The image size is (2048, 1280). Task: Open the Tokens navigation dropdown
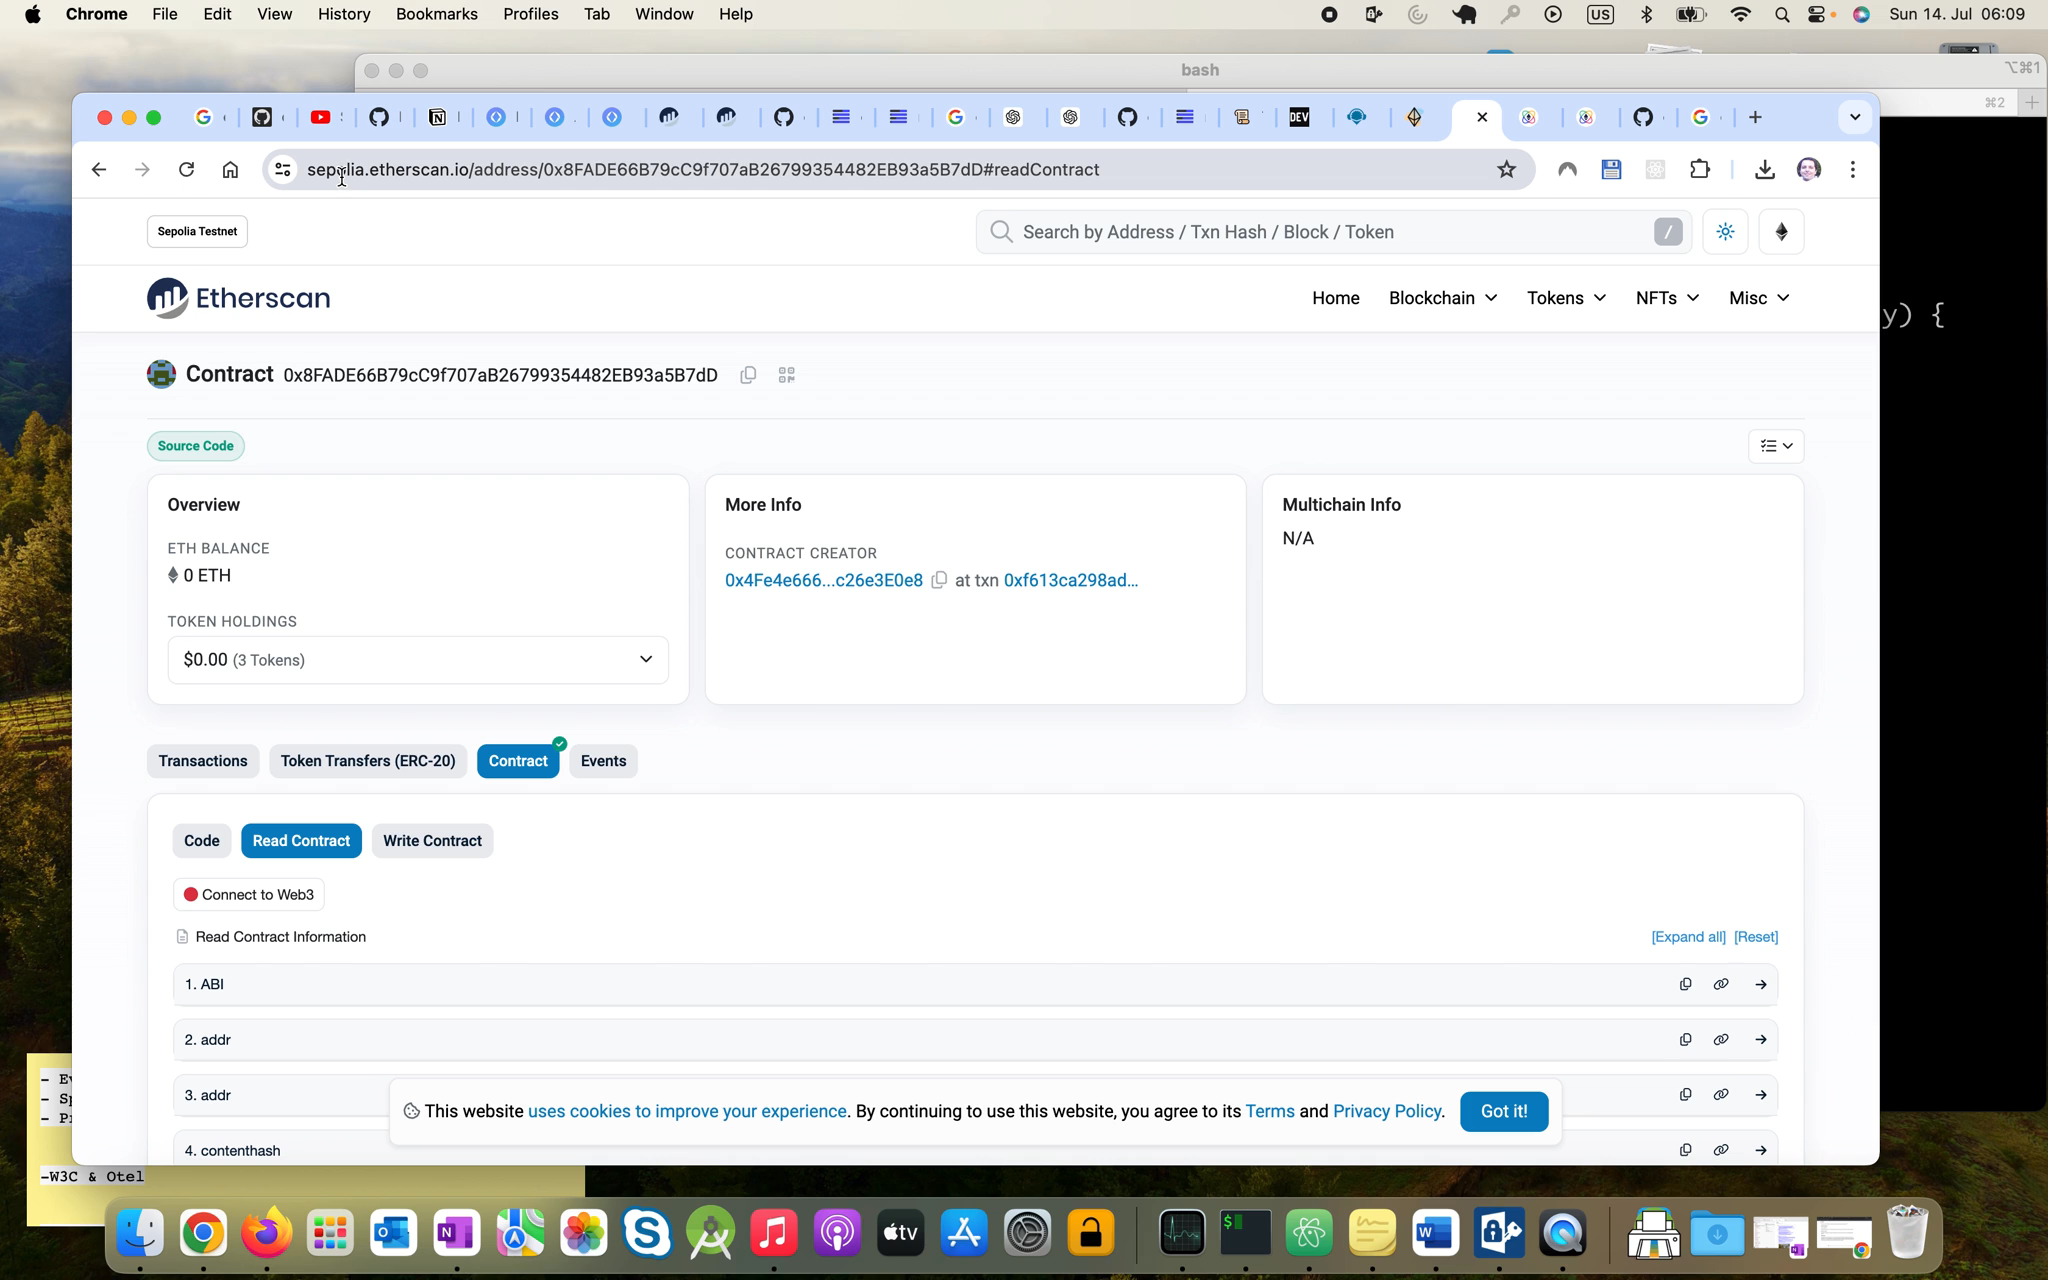1566,298
